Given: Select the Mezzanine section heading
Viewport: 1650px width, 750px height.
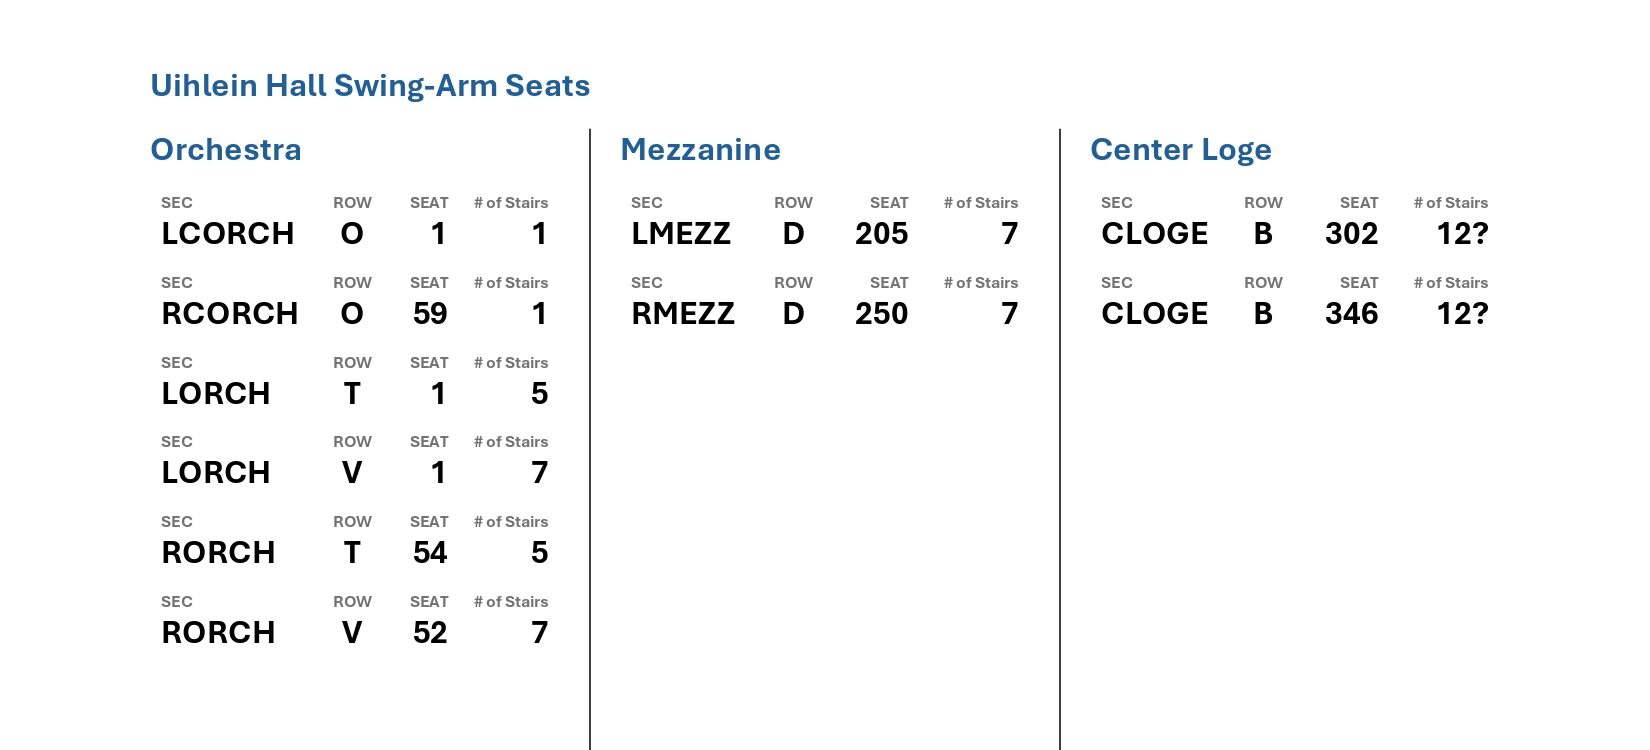Looking at the screenshot, I should coord(700,150).
